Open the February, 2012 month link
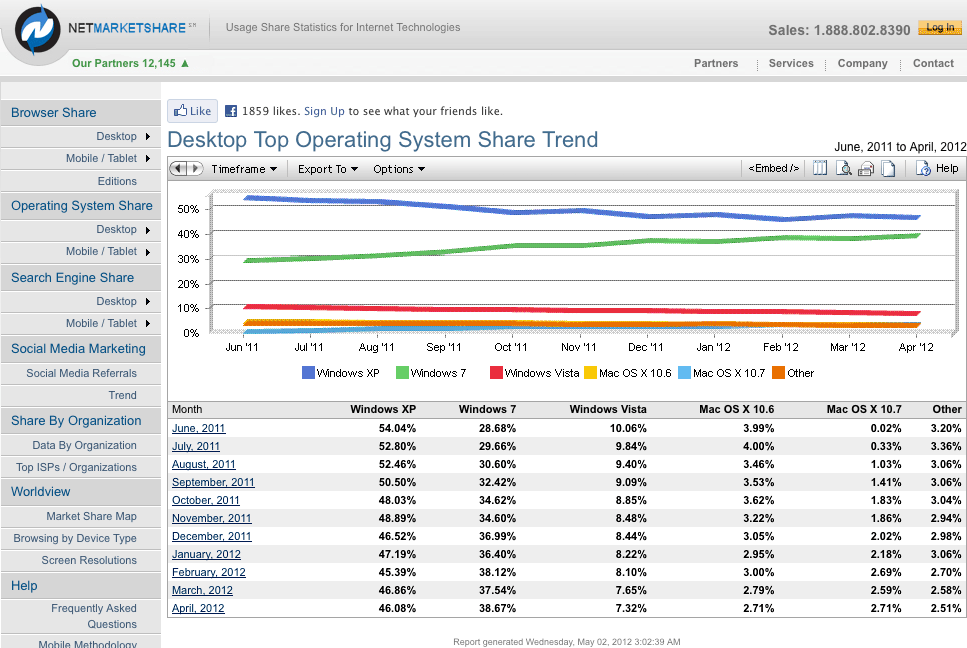 [x=208, y=572]
